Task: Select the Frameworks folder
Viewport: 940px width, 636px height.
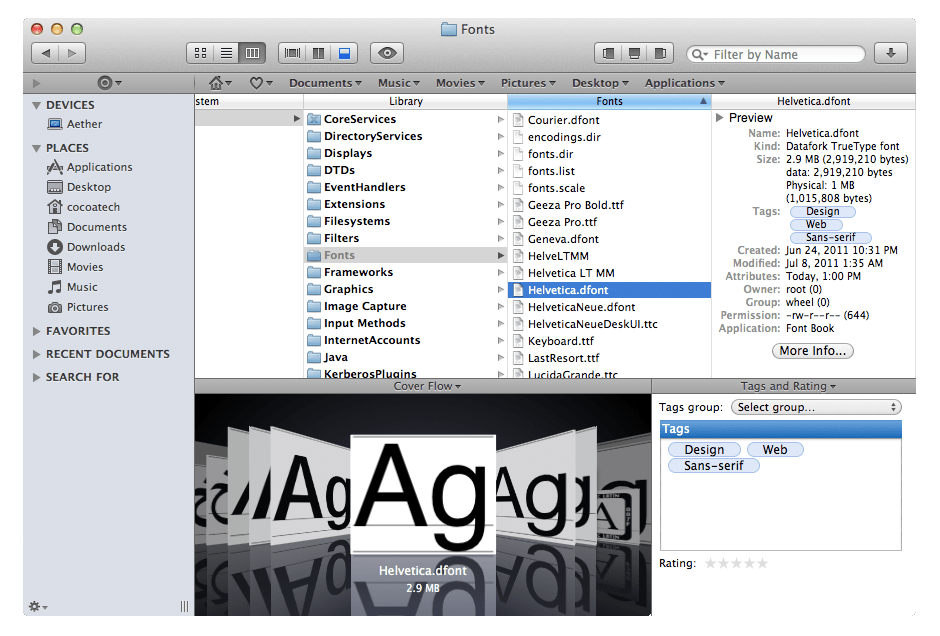Action: click(x=406, y=272)
